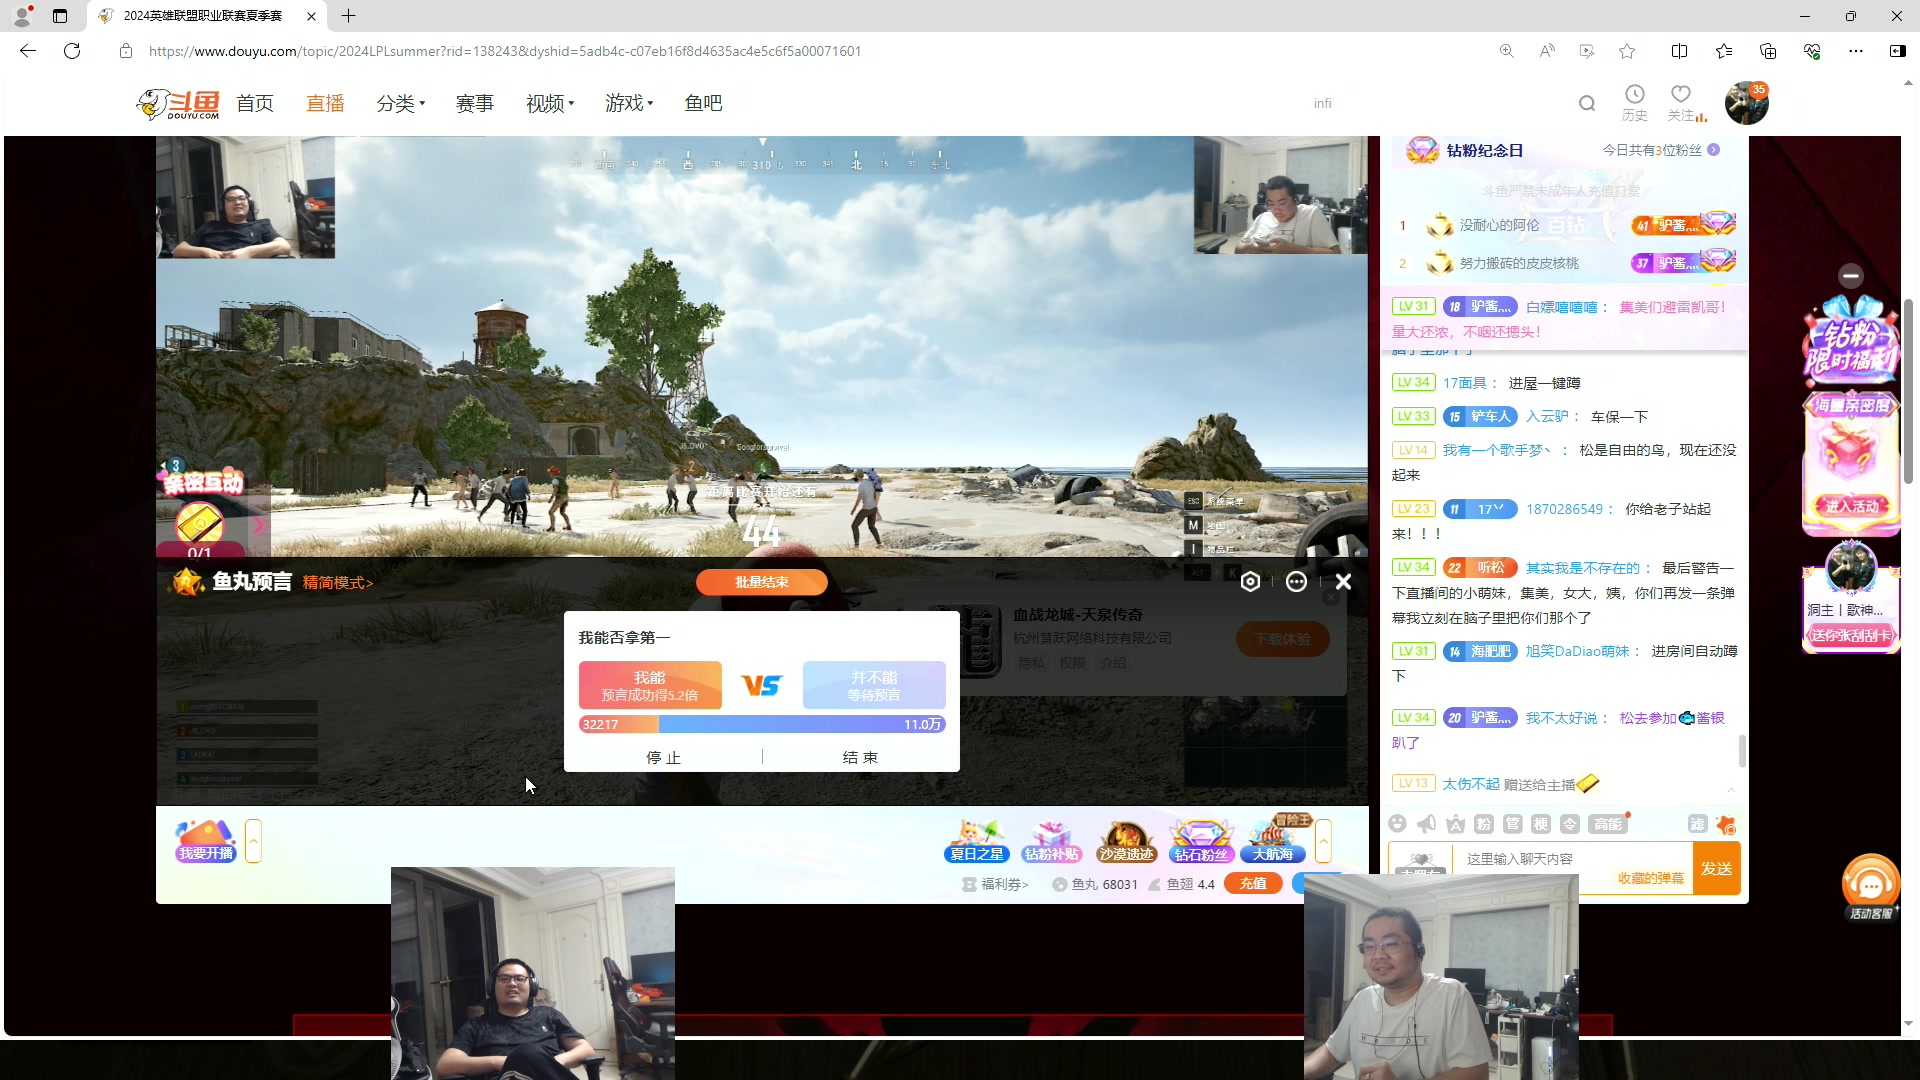Click the 粉 fan badge icon
Image resolution: width=1920 pixels, height=1080 pixels.
[x=1484, y=824]
